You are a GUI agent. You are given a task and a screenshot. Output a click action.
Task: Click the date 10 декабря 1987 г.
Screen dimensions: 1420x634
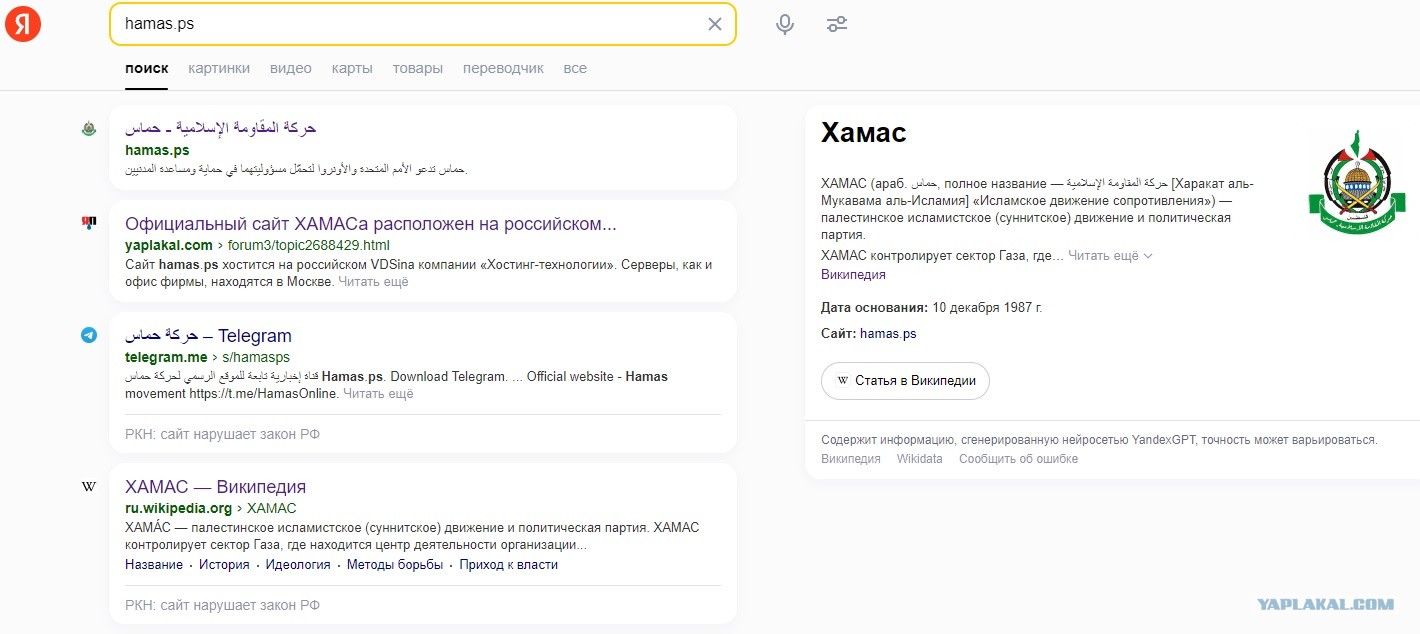pos(987,307)
